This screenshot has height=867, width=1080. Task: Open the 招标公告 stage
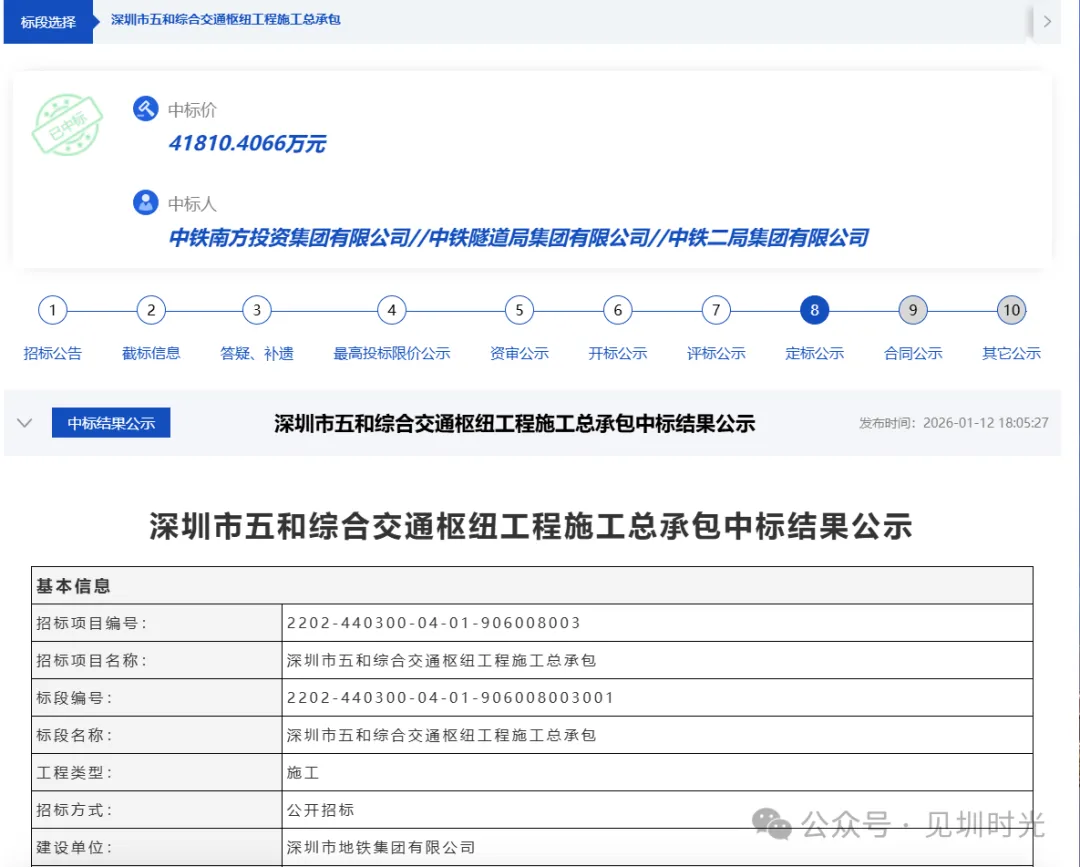[52, 353]
